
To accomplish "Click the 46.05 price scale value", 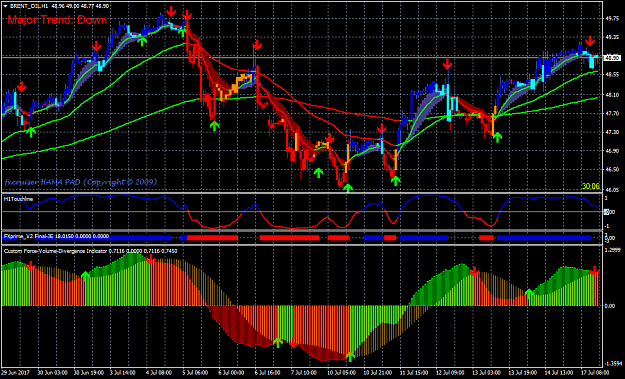I will (612, 190).
